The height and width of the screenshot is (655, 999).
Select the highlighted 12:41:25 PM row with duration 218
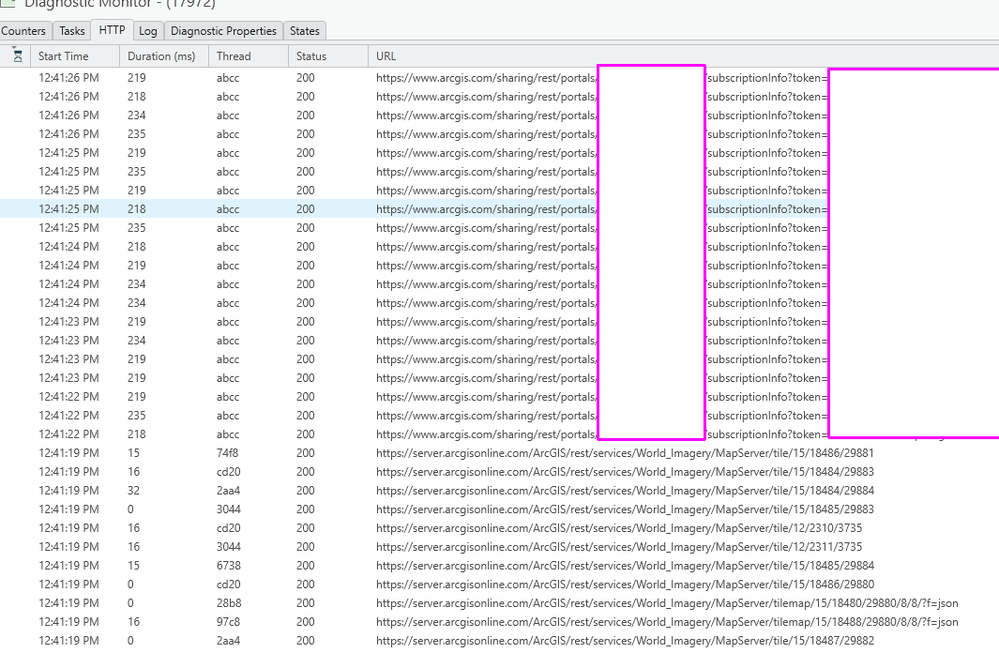[x=500, y=209]
